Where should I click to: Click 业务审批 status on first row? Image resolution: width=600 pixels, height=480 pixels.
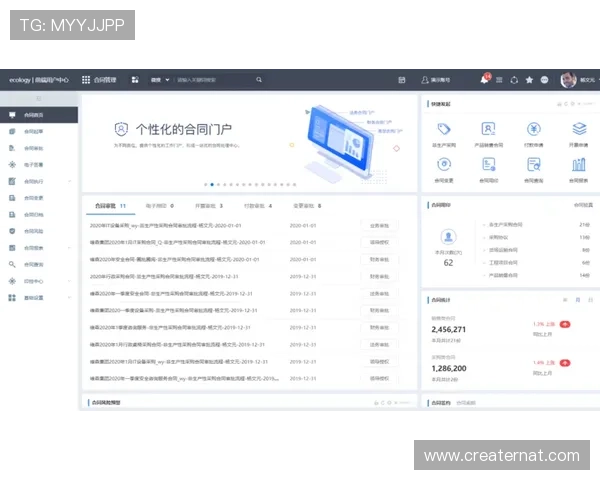coord(380,226)
